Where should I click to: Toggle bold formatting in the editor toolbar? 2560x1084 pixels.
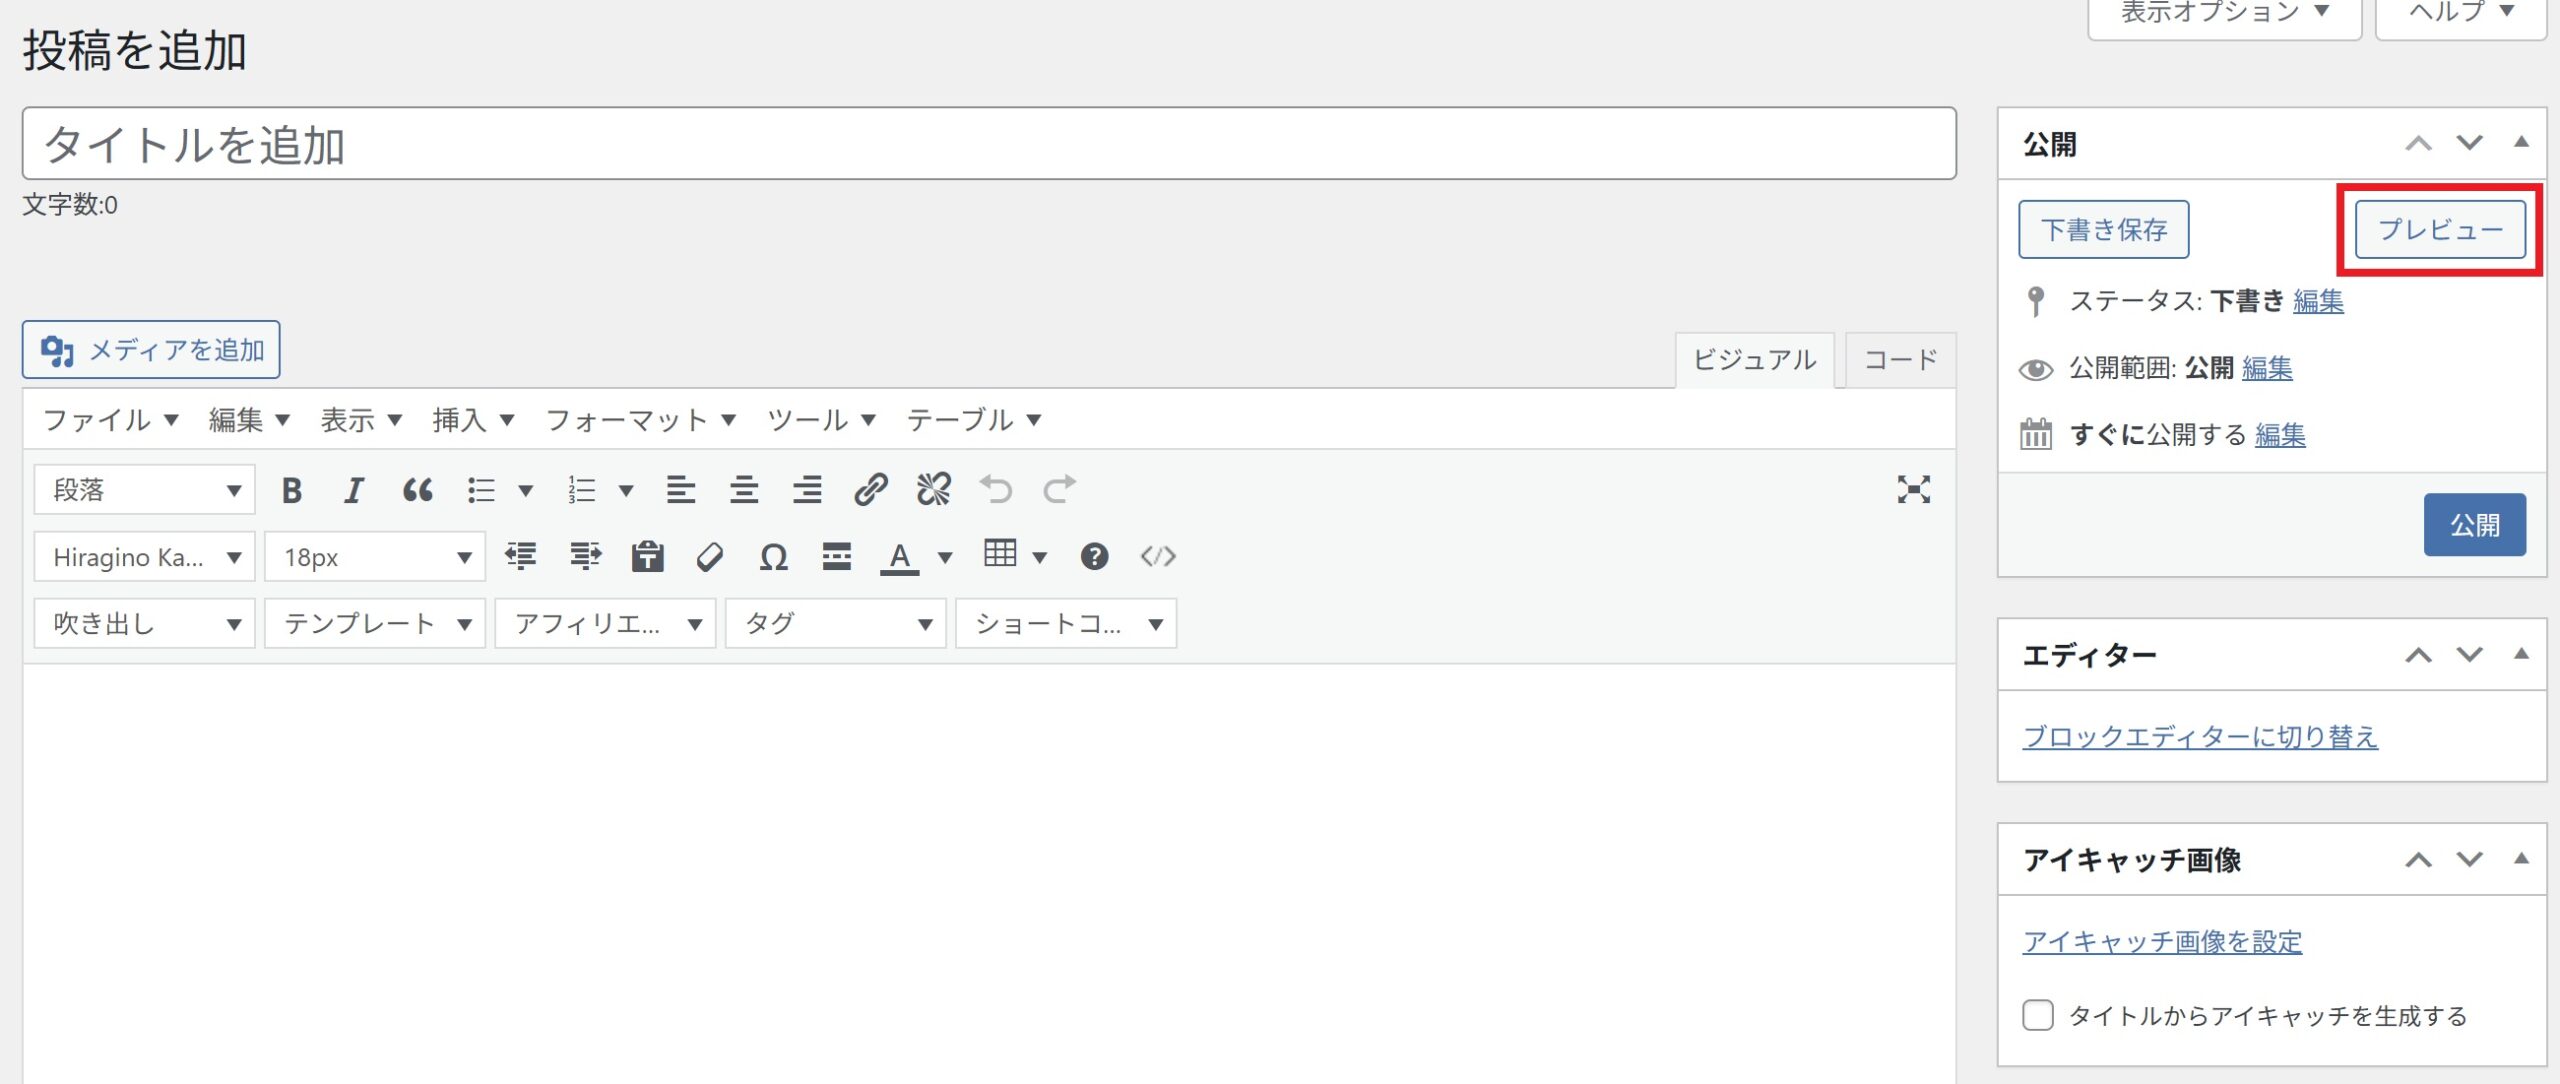(292, 490)
